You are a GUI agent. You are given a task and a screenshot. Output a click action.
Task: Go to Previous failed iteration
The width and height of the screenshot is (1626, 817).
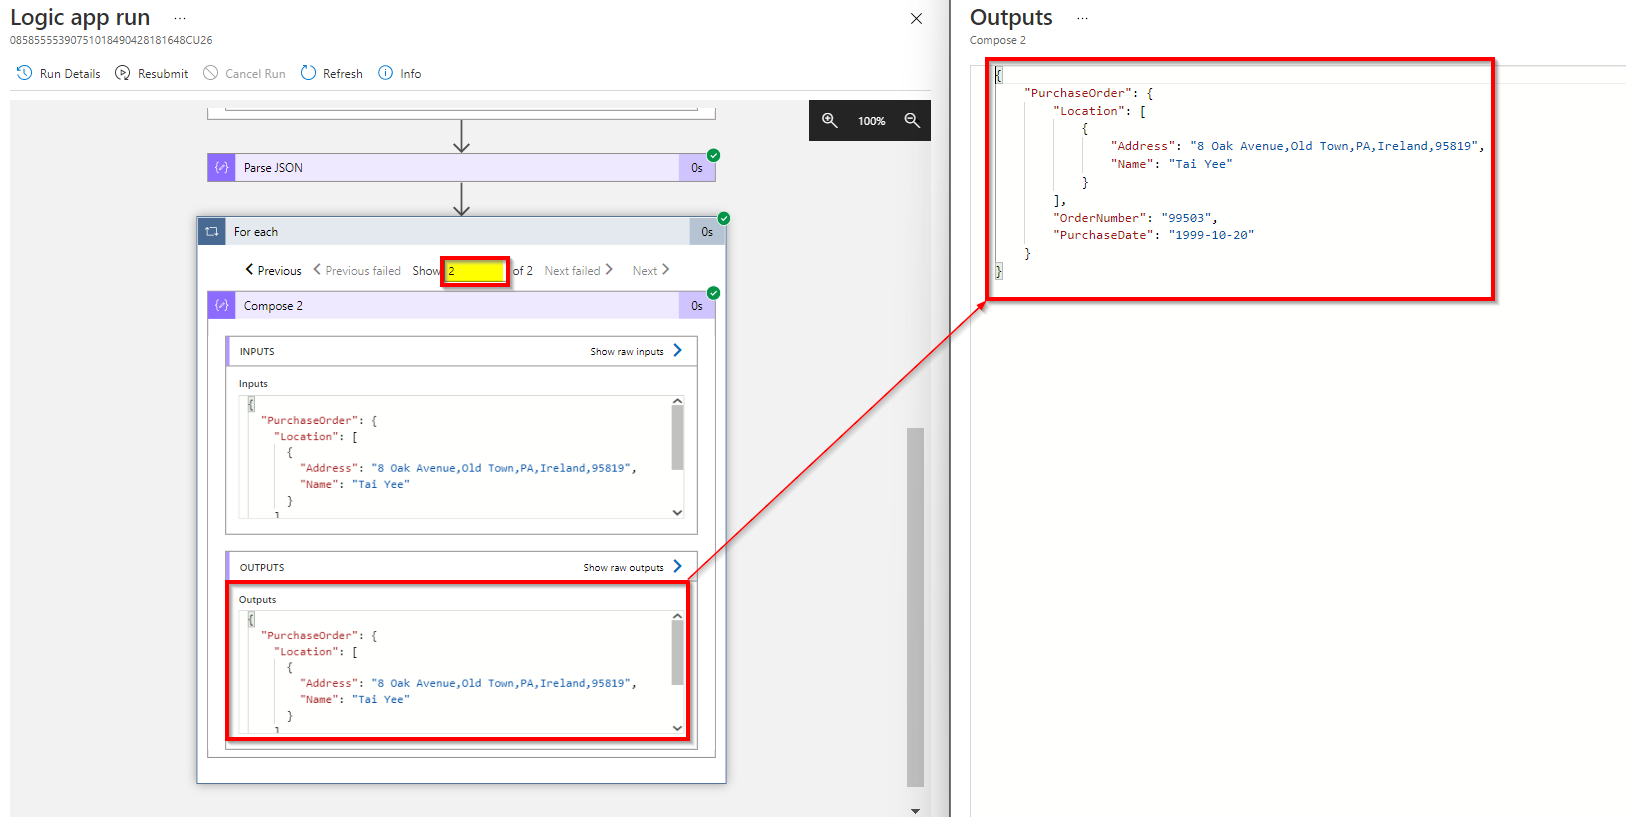pos(357,271)
